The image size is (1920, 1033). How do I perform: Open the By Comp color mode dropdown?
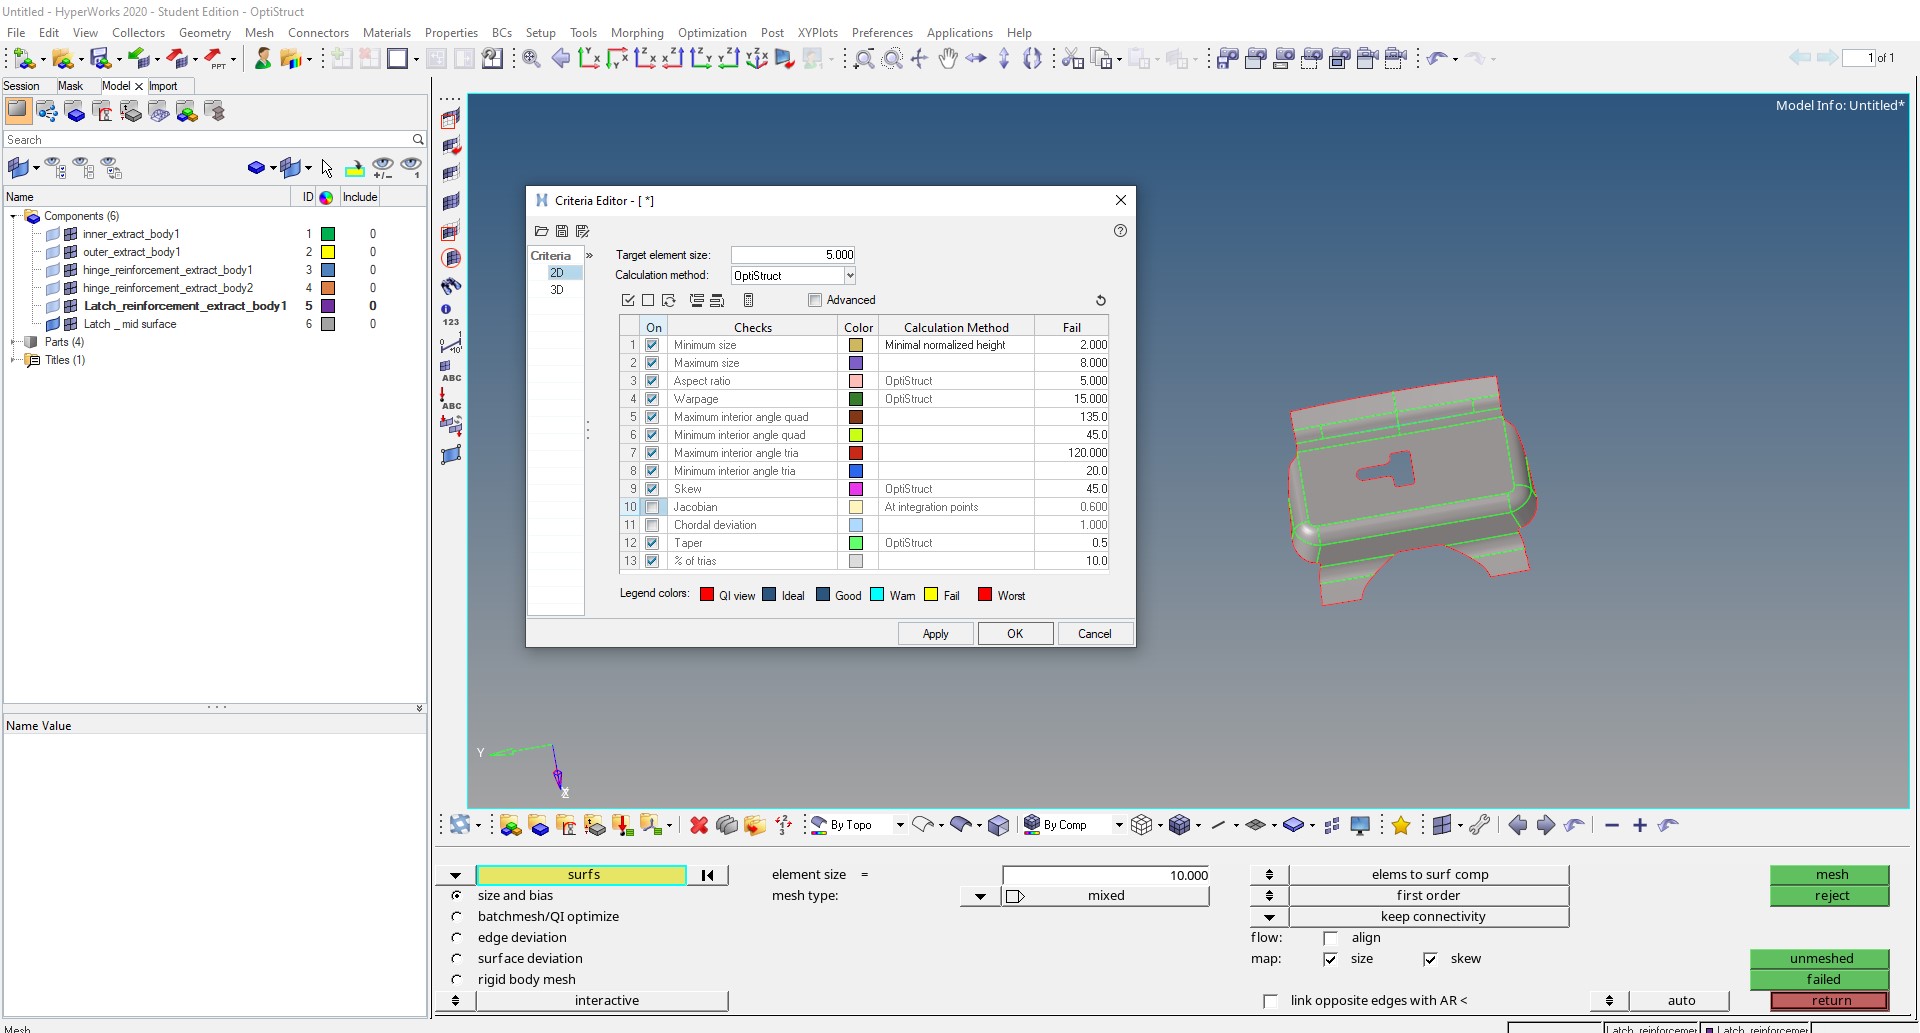[x=1118, y=825]
